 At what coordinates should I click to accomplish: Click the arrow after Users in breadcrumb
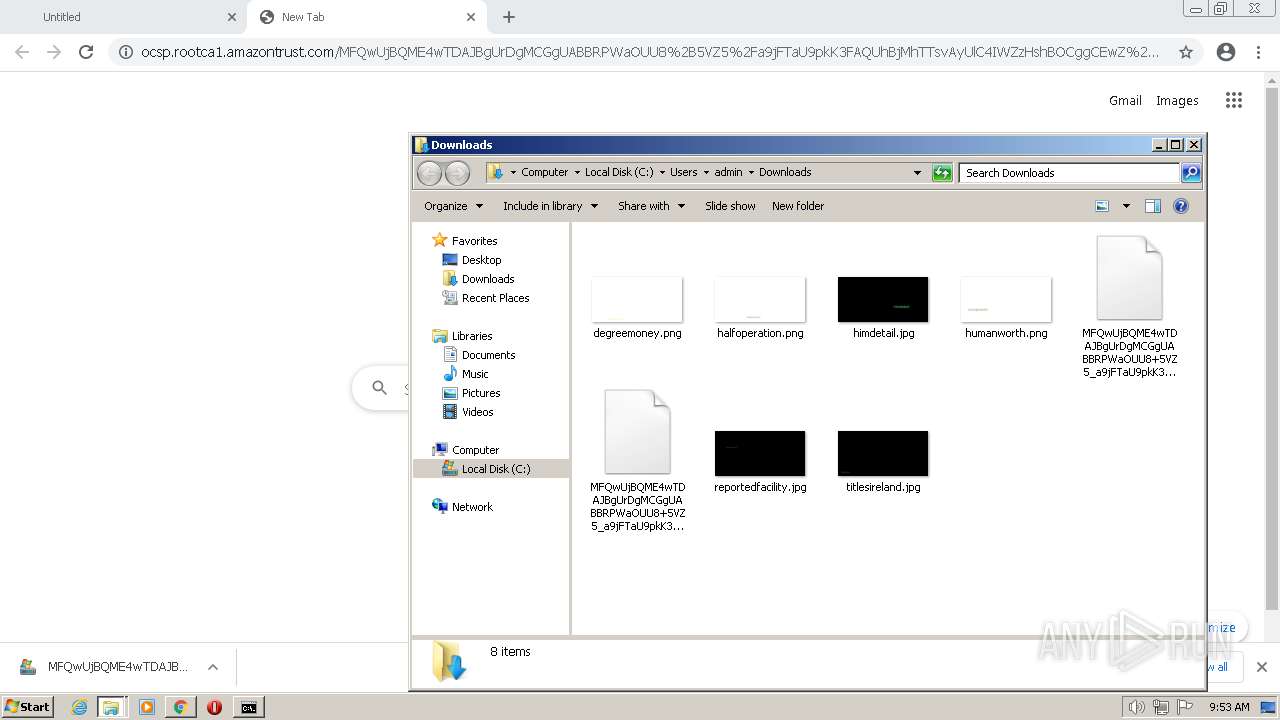(706, 172)
